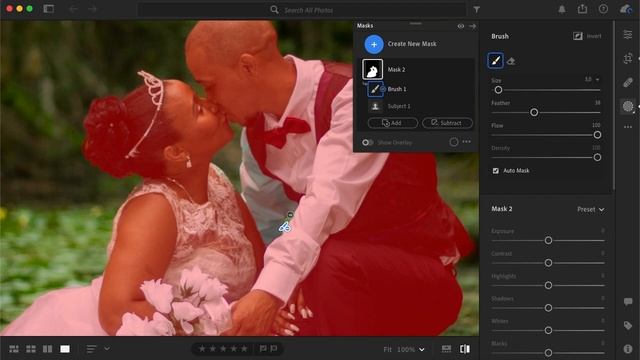Click Fit zoom option
This screenshot has width=640, height=360.
coord(387,349)
